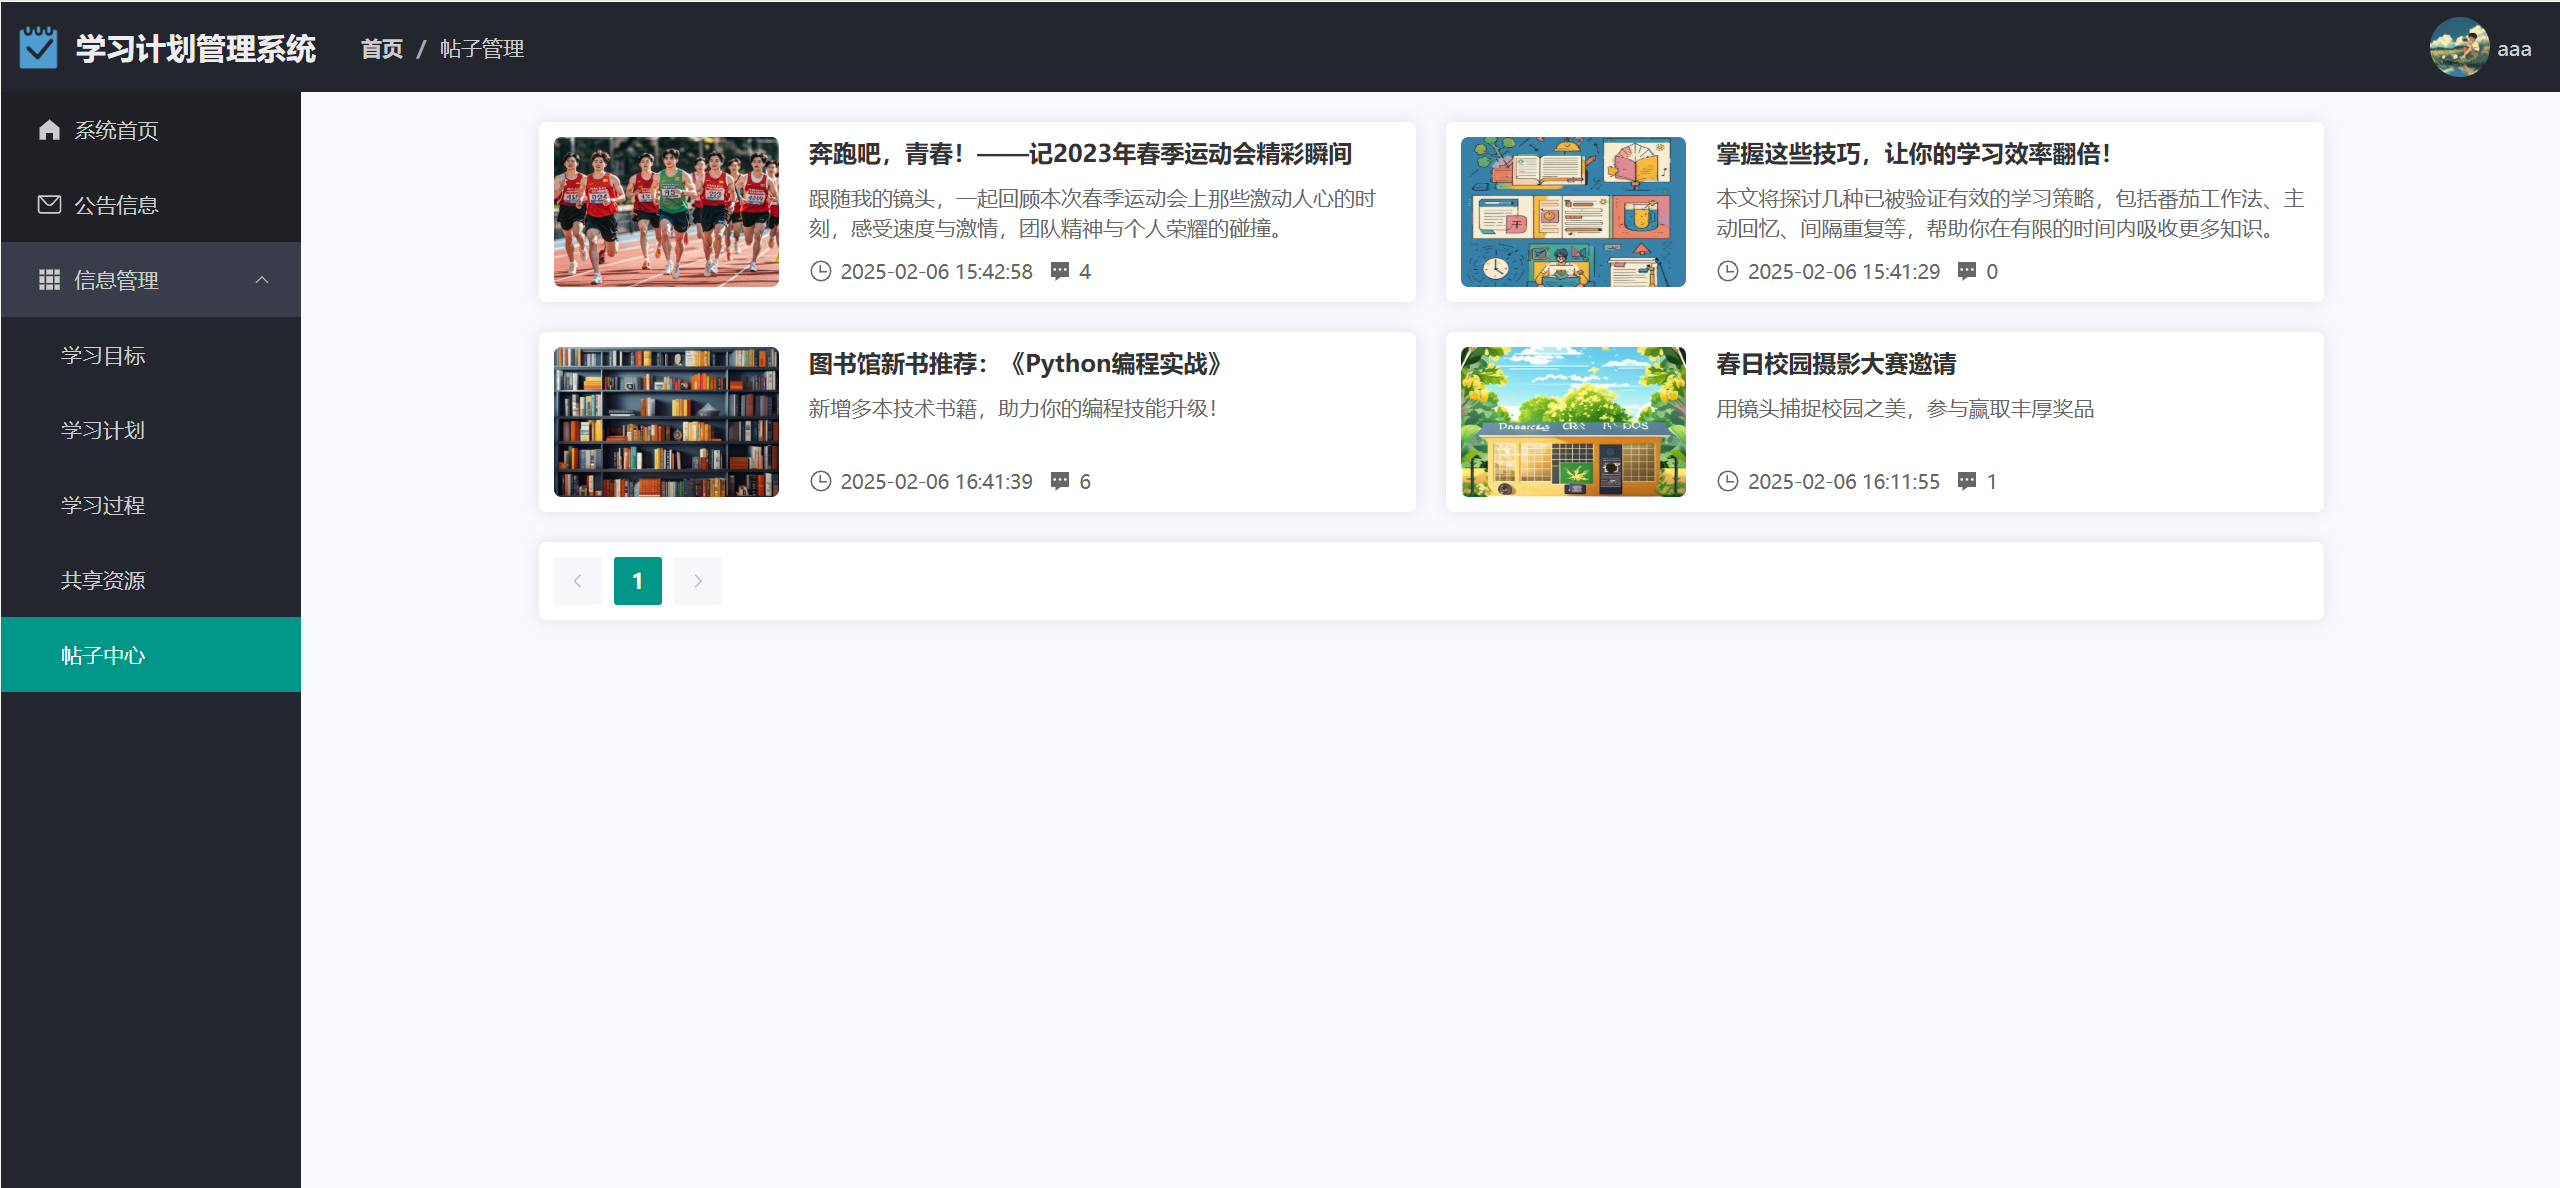The width and height of the screenshot is (2560, 1188).
Task: Open the 学习目标 menu item
Action: click(x=103, y=355)
